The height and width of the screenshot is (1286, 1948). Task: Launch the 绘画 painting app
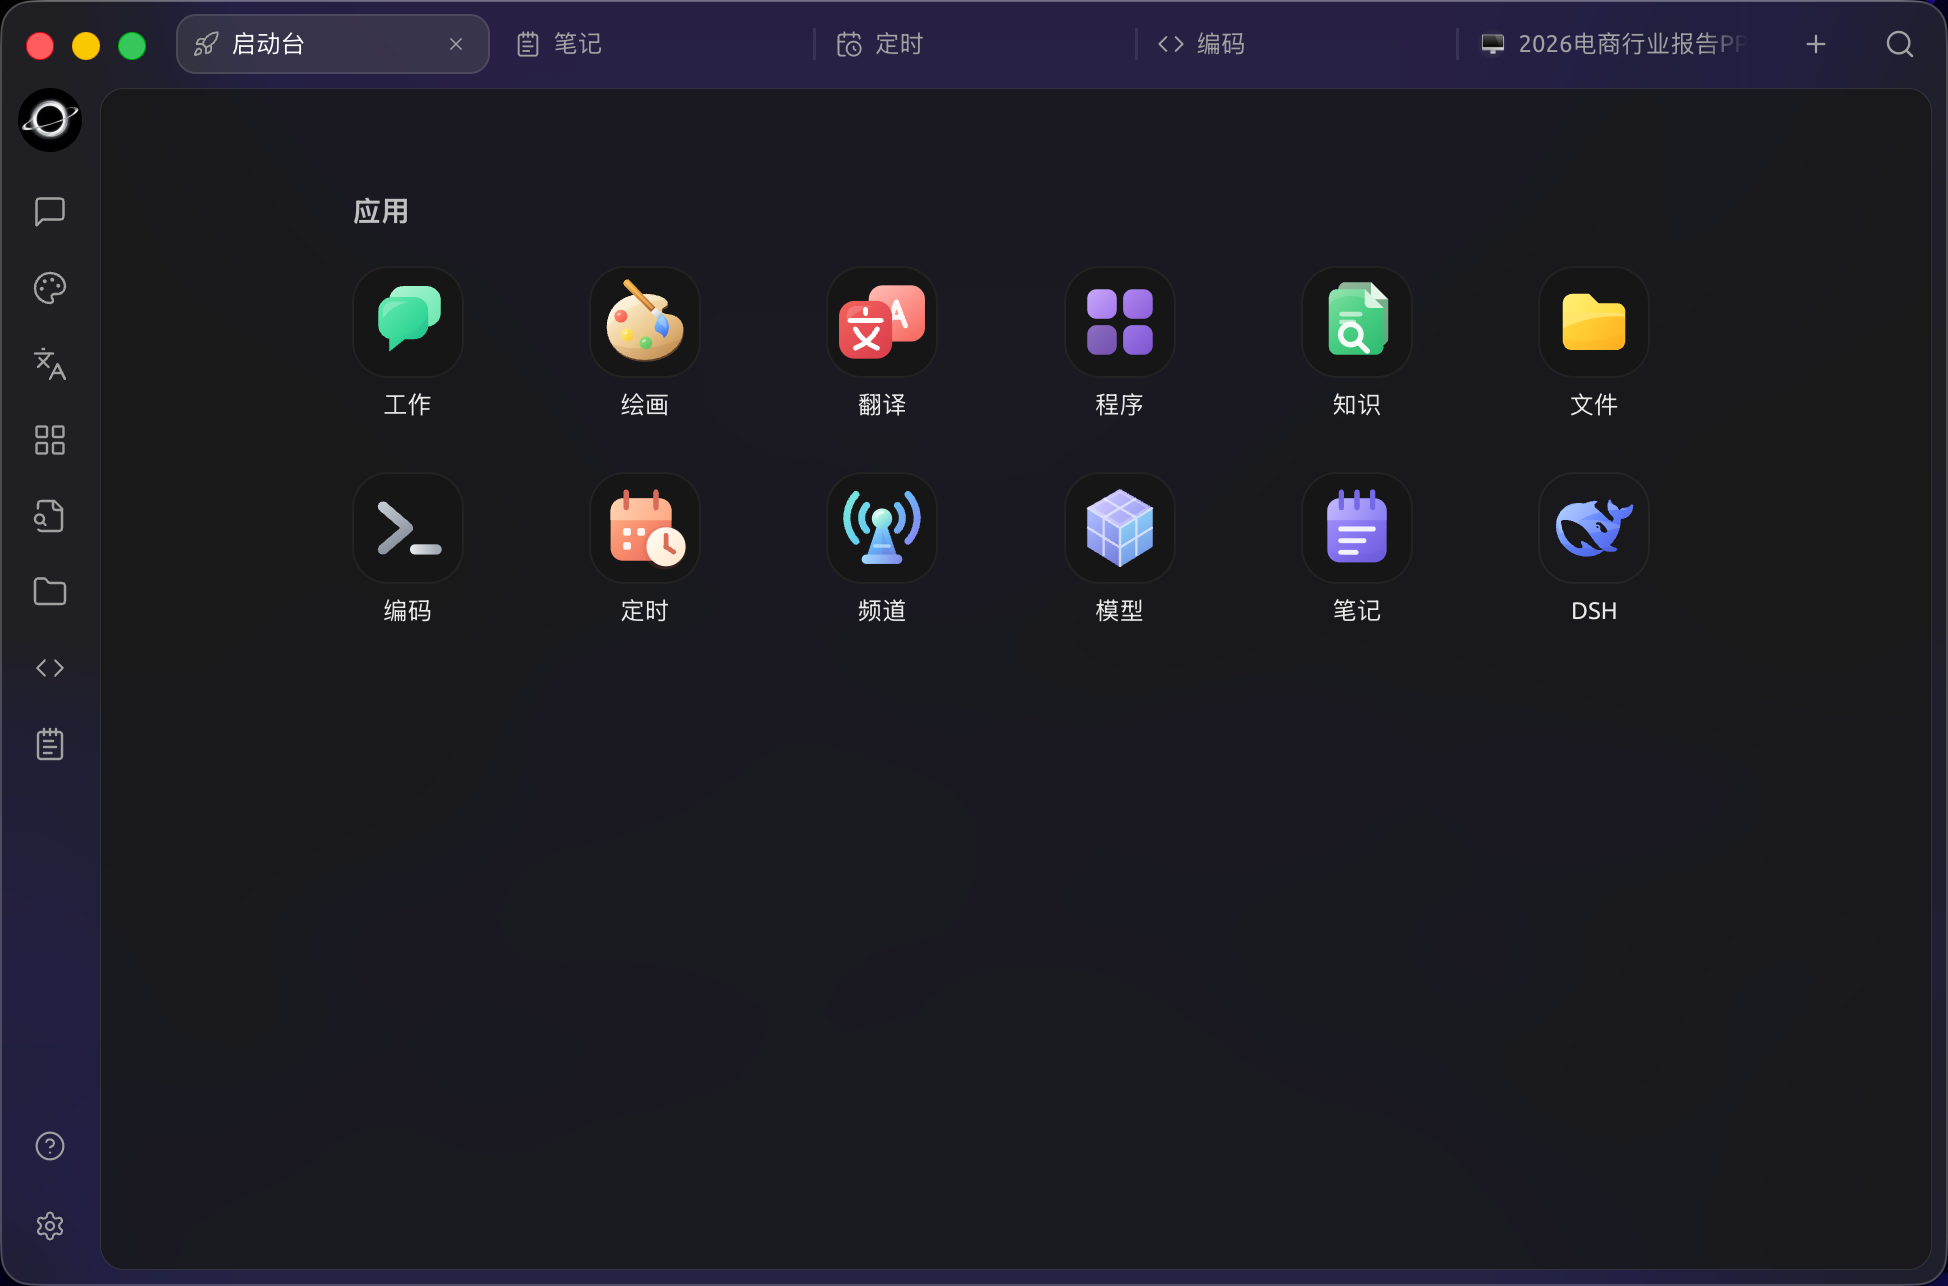pos(644,322)
